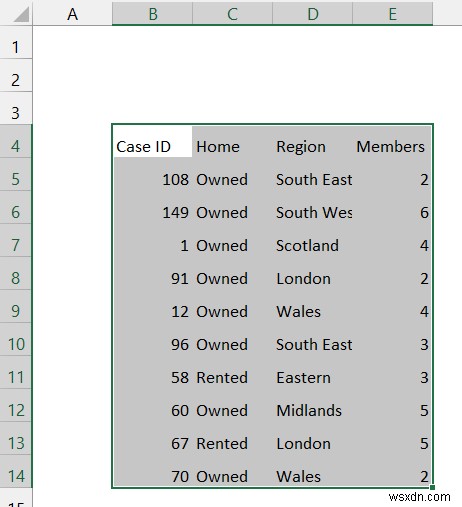462x507 pixels.
Task: Click the row 1 header
Action: (16, 46)
